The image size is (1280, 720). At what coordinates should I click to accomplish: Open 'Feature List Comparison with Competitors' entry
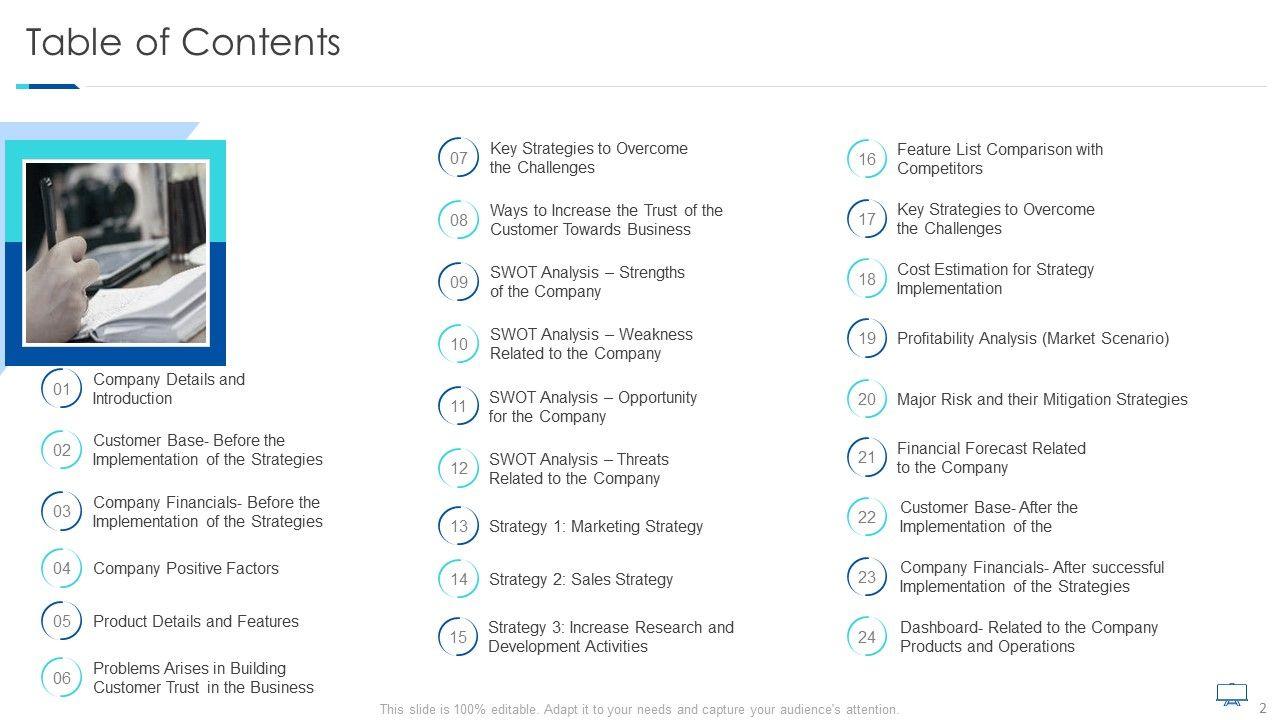click(x=999, y=159)
